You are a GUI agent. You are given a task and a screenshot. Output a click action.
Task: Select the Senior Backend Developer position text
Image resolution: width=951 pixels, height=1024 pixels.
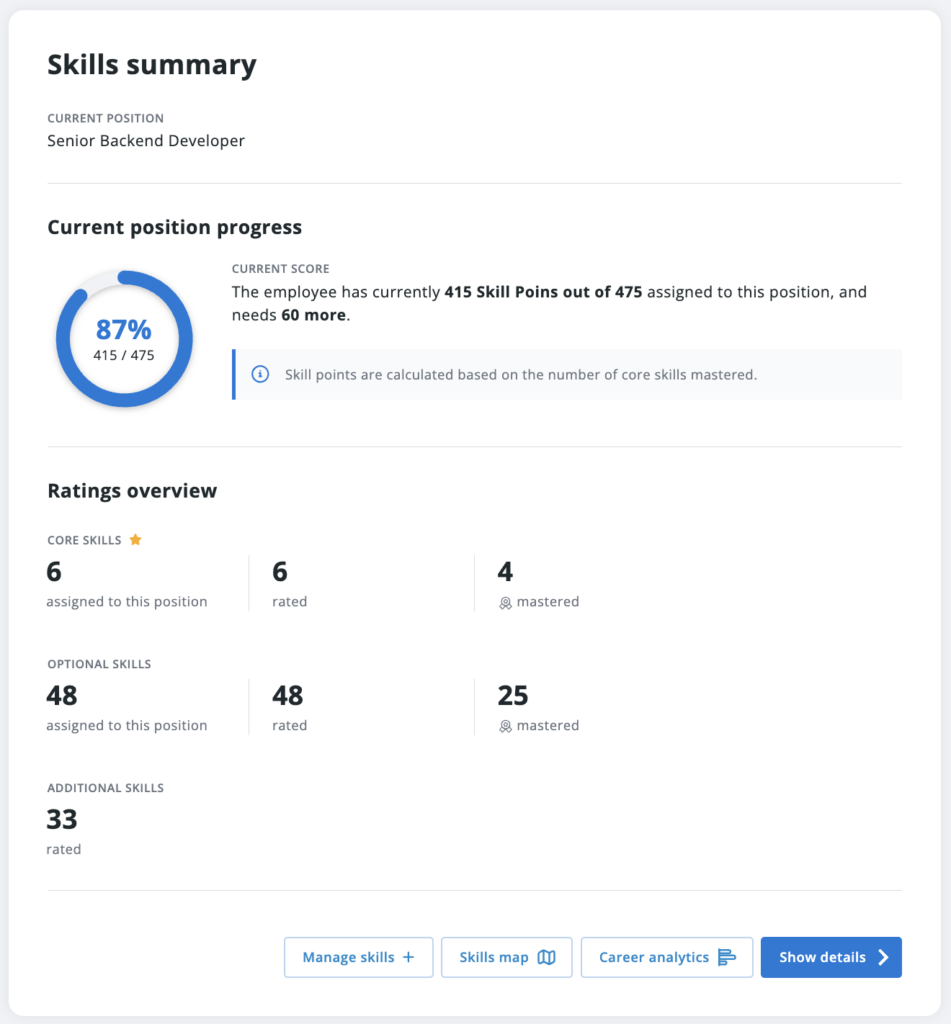tap(146, 141)
